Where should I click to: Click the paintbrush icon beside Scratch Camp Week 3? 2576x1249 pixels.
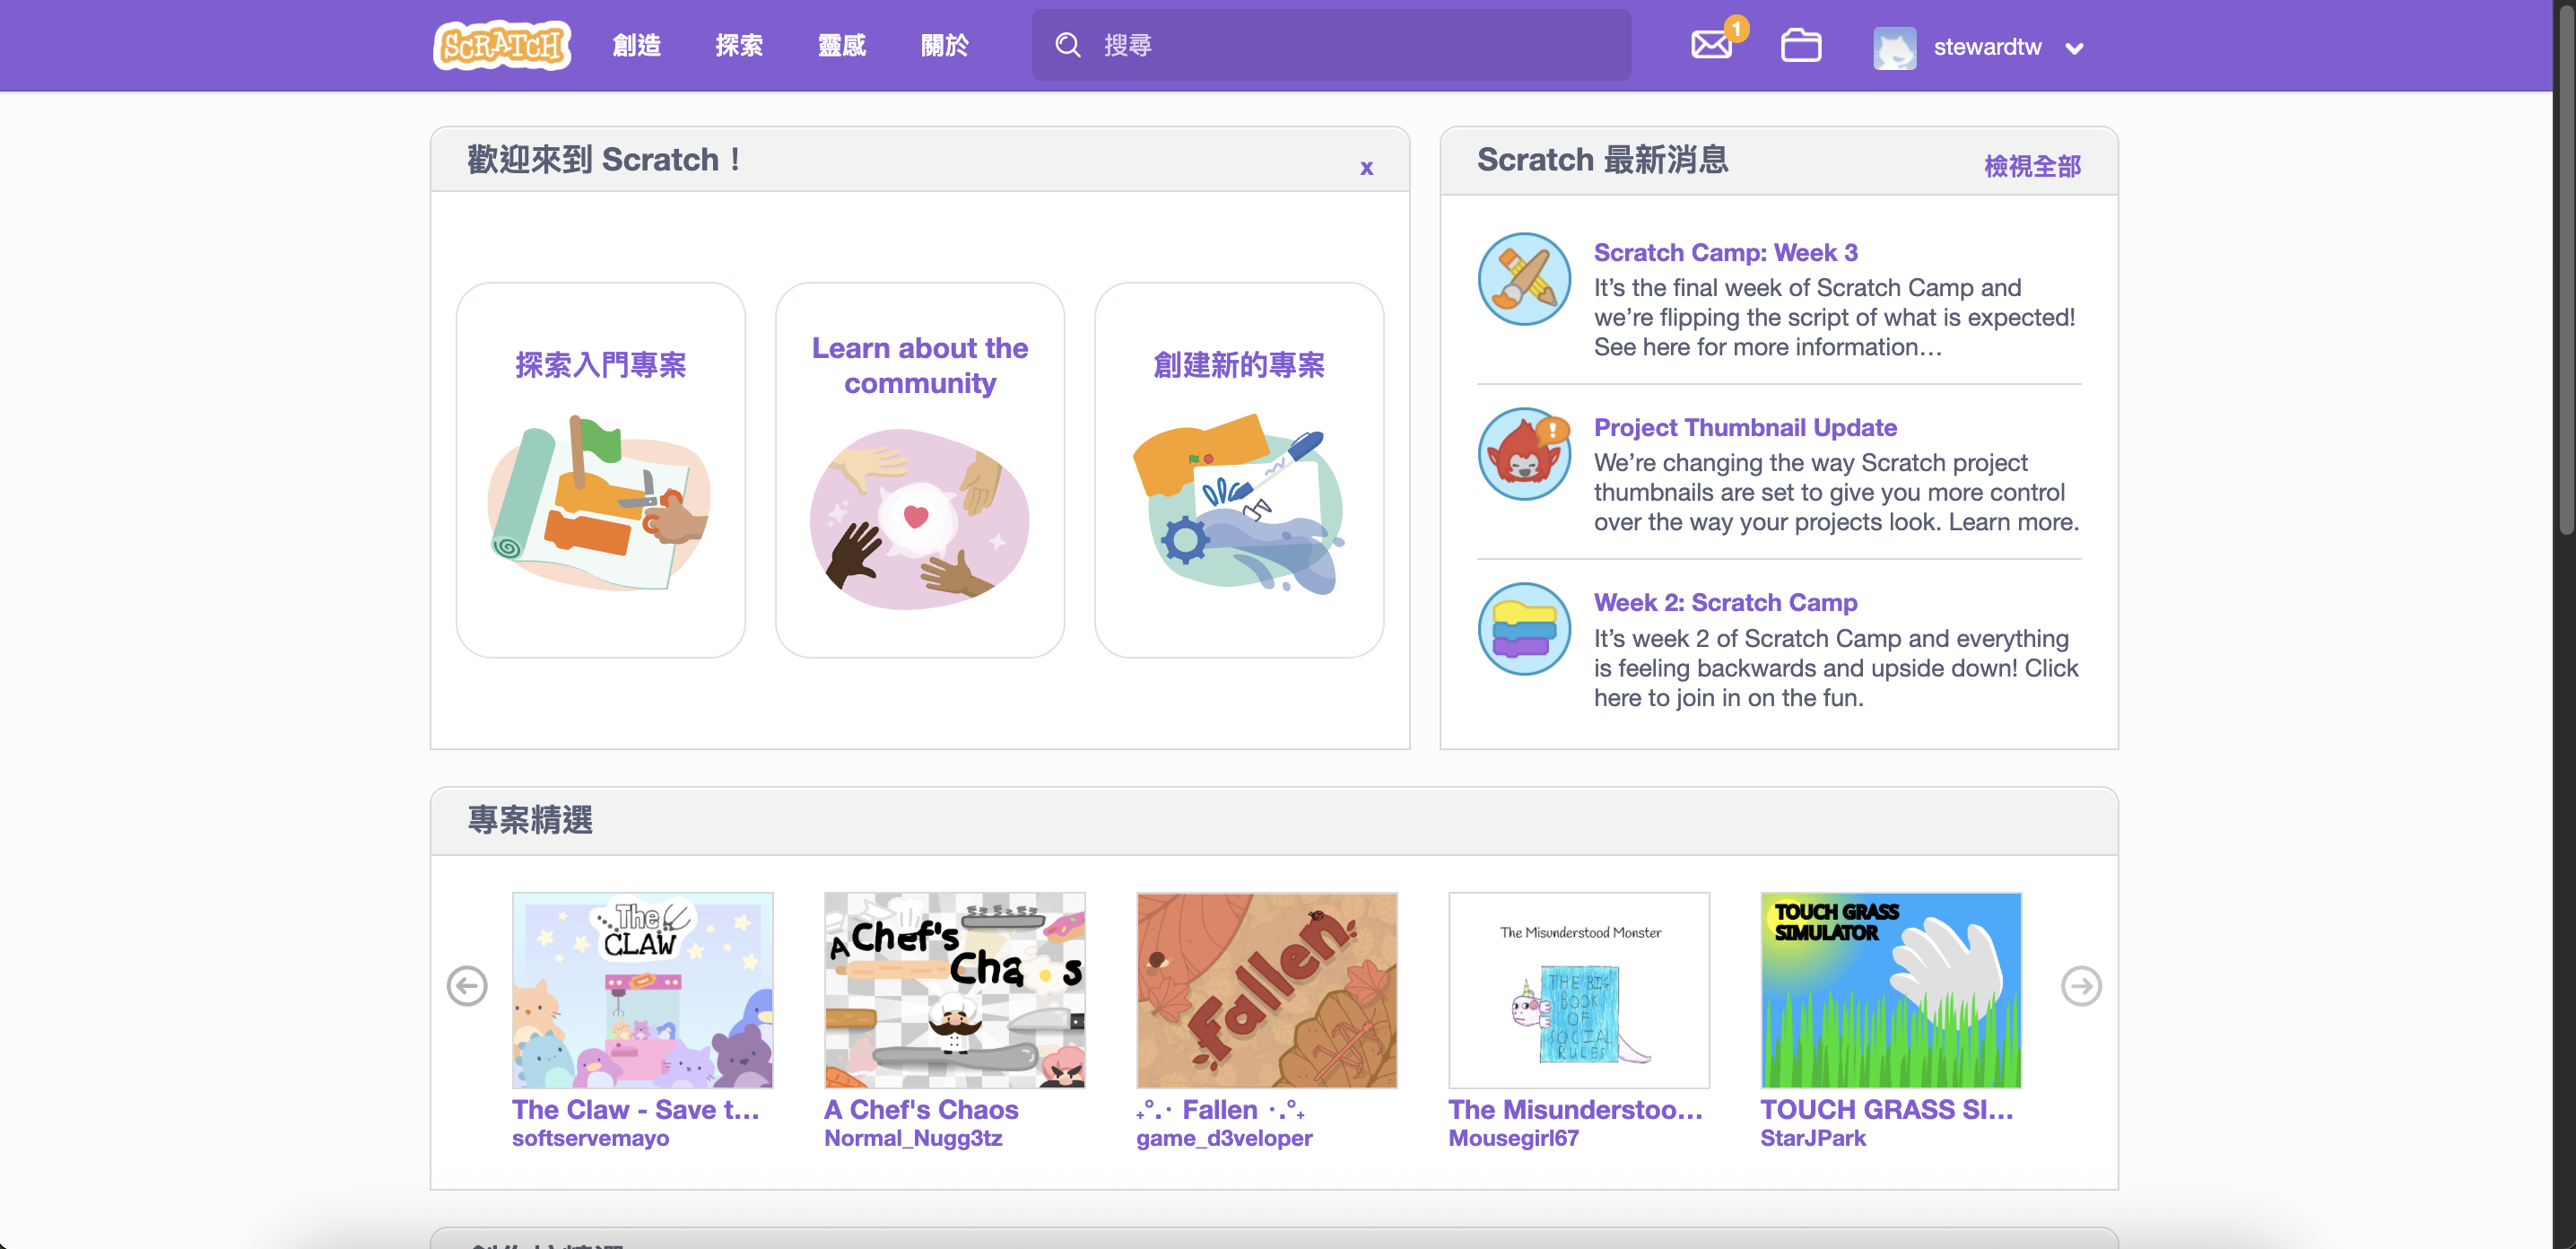click(x=1524, y=279)
